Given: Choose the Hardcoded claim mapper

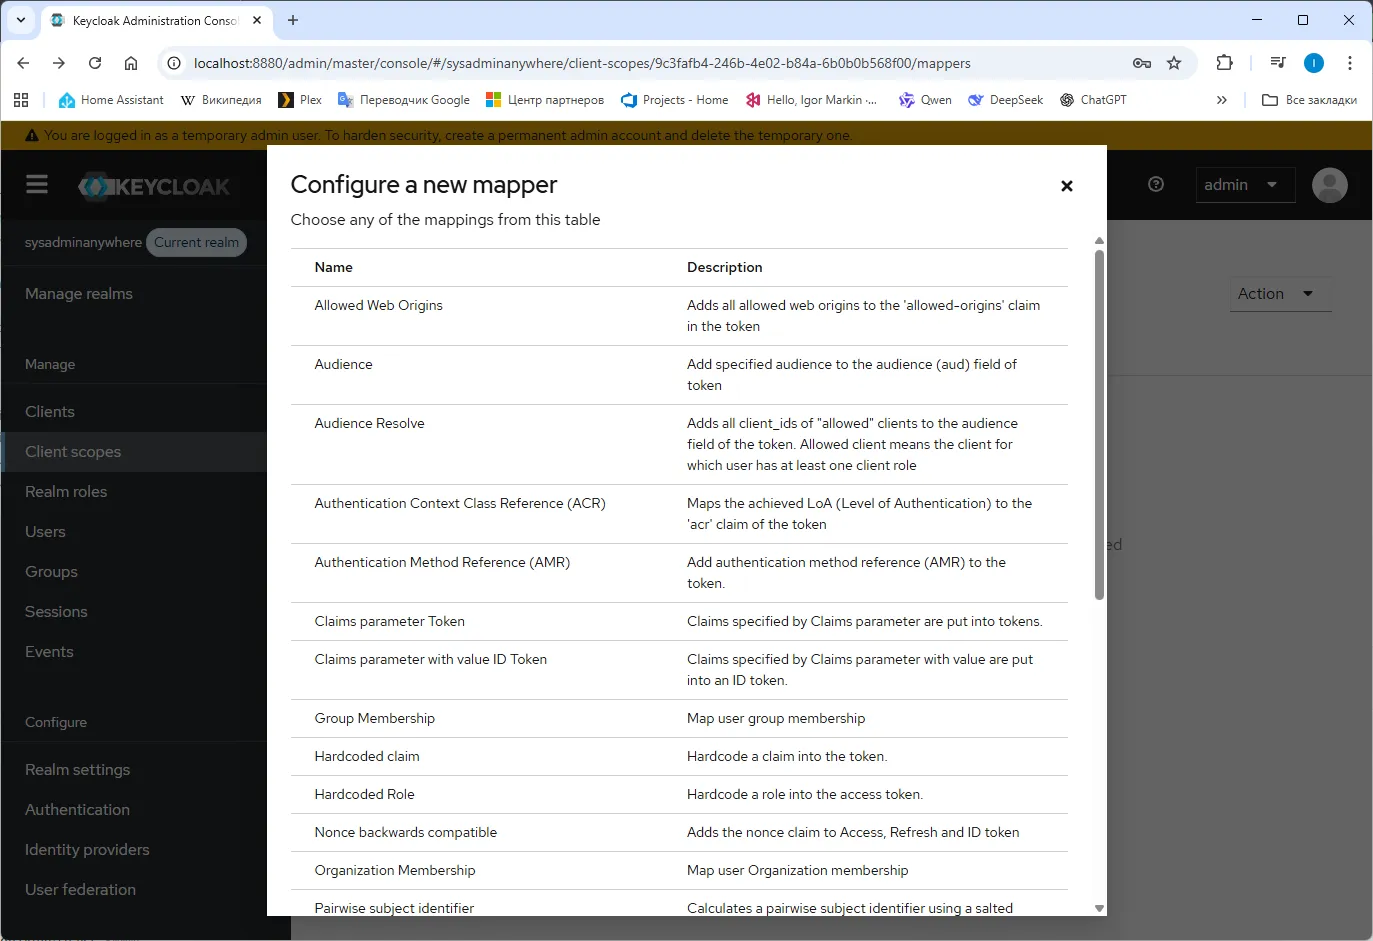Looking at the screenshot, I should [x=367, y=756].
